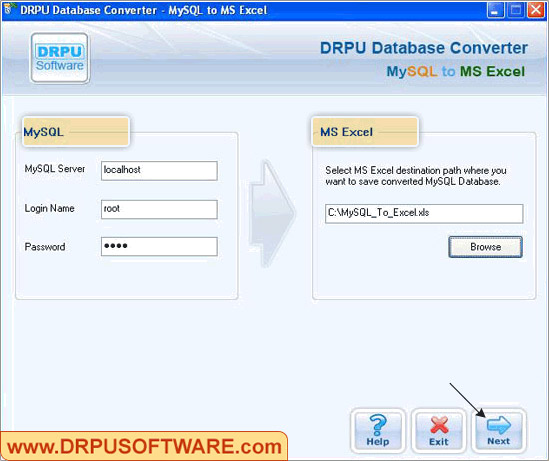Viewport: 549px width, 461px height.
Task: Click the Browse button
Action: [x=485, y=247]
